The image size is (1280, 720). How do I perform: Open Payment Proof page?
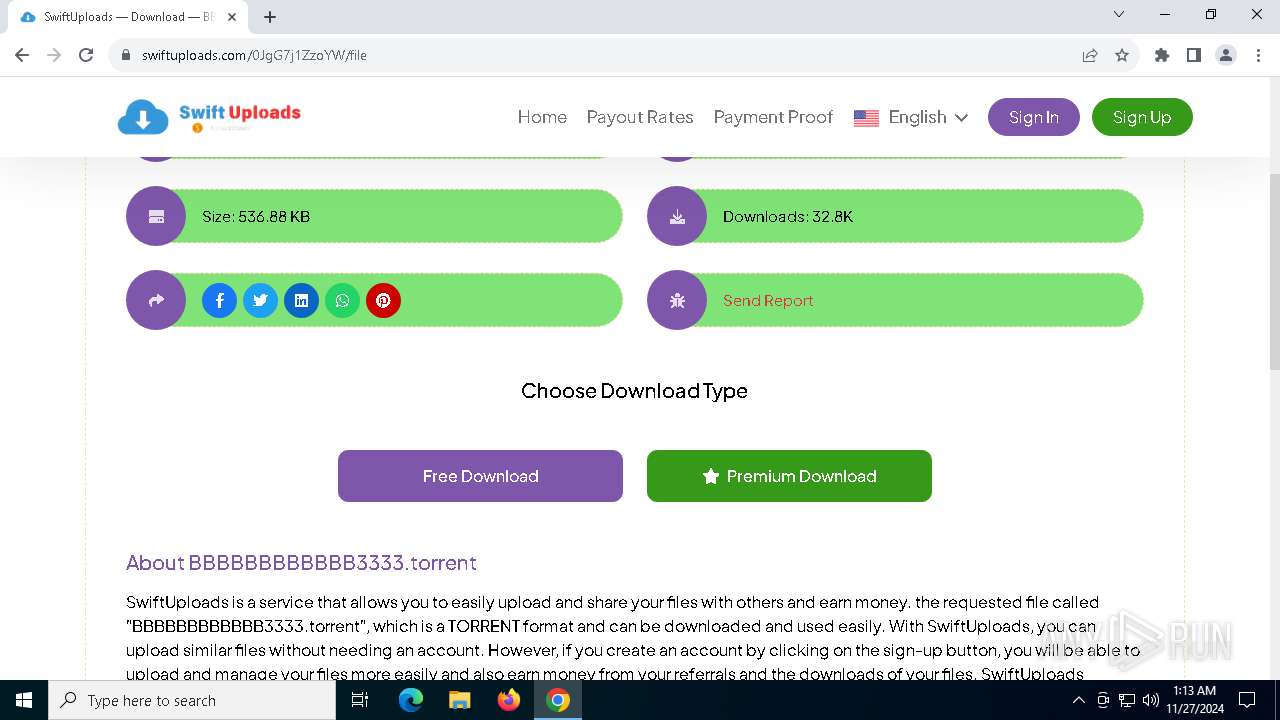pos(773,117)
